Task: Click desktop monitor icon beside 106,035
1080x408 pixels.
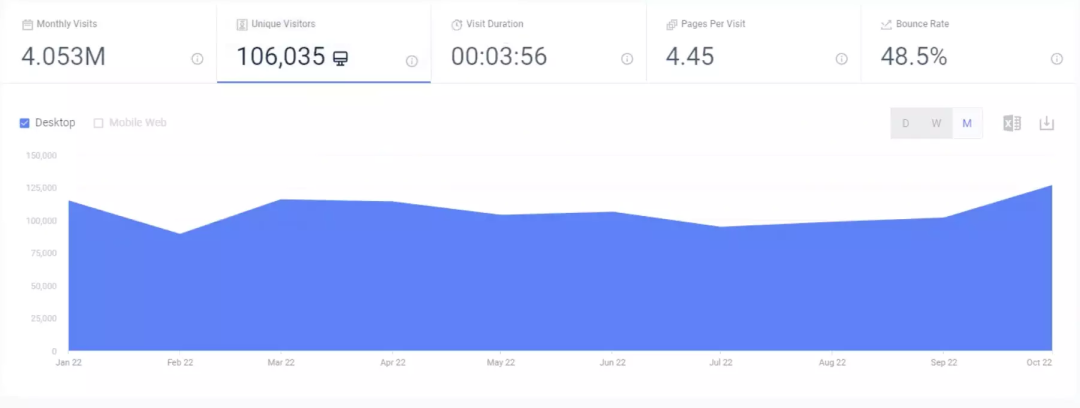Action: tap(341, 59)
